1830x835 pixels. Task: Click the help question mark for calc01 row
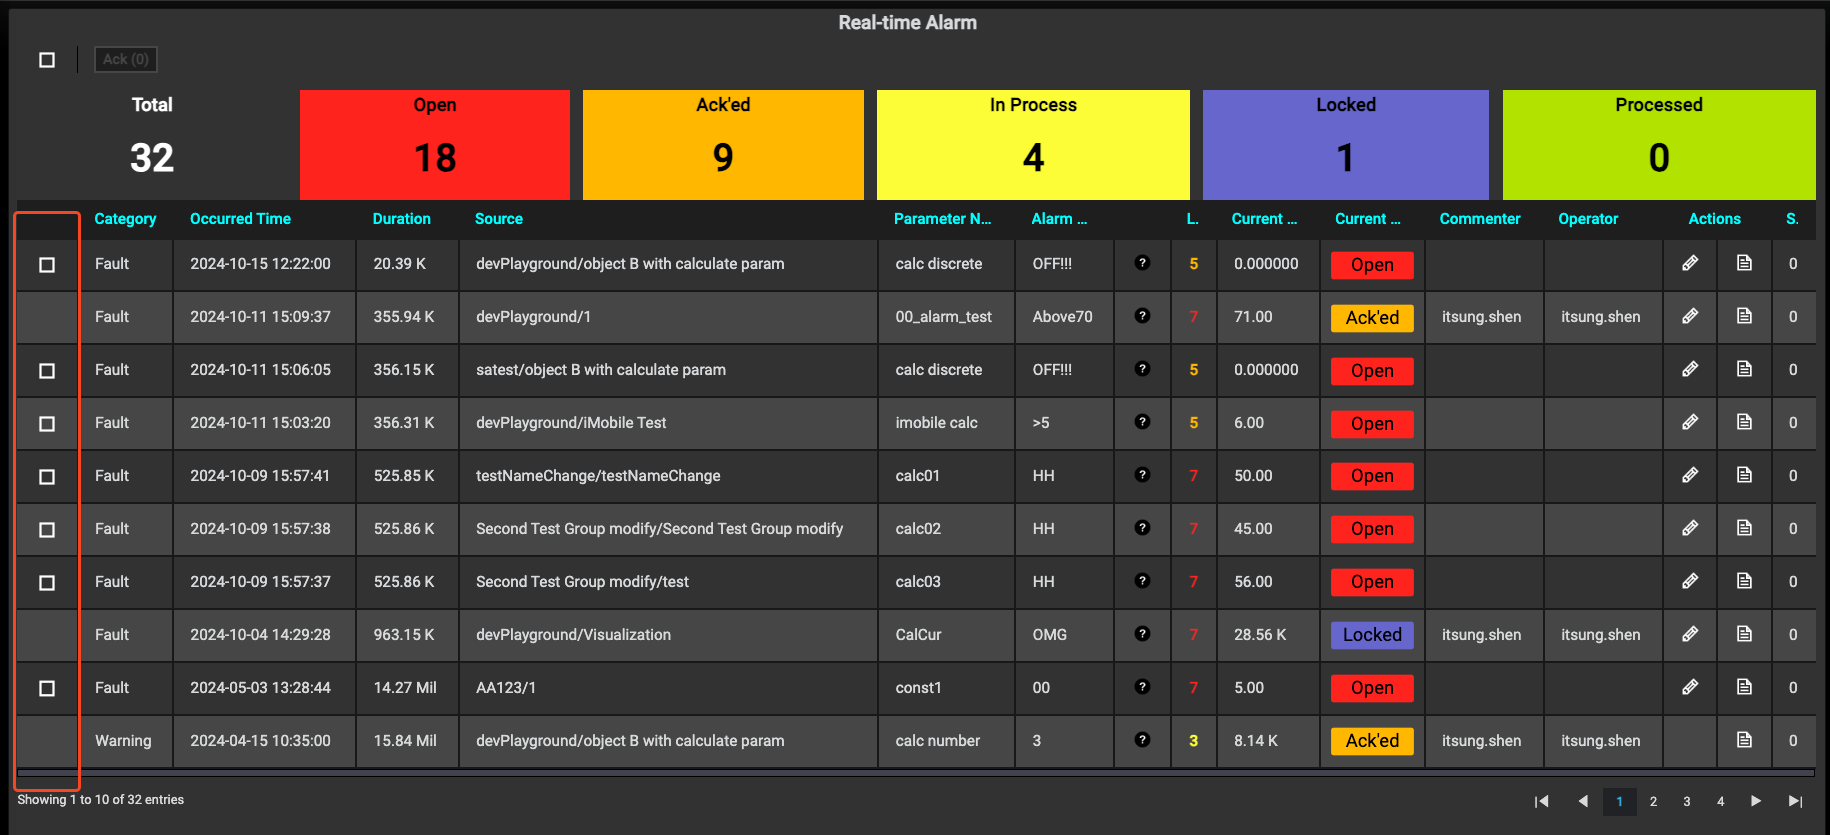point(1142,475)
